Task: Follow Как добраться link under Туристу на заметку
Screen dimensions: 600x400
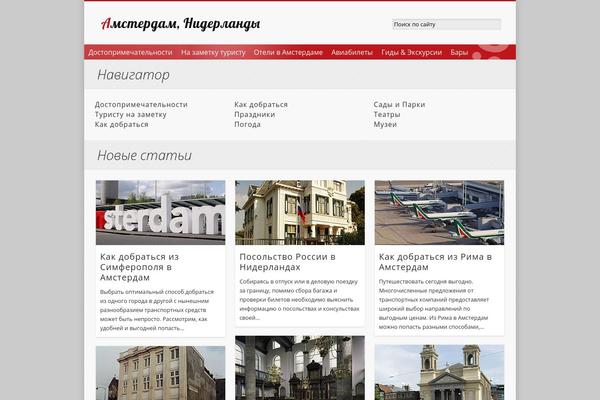Action: tap(121, 124)
